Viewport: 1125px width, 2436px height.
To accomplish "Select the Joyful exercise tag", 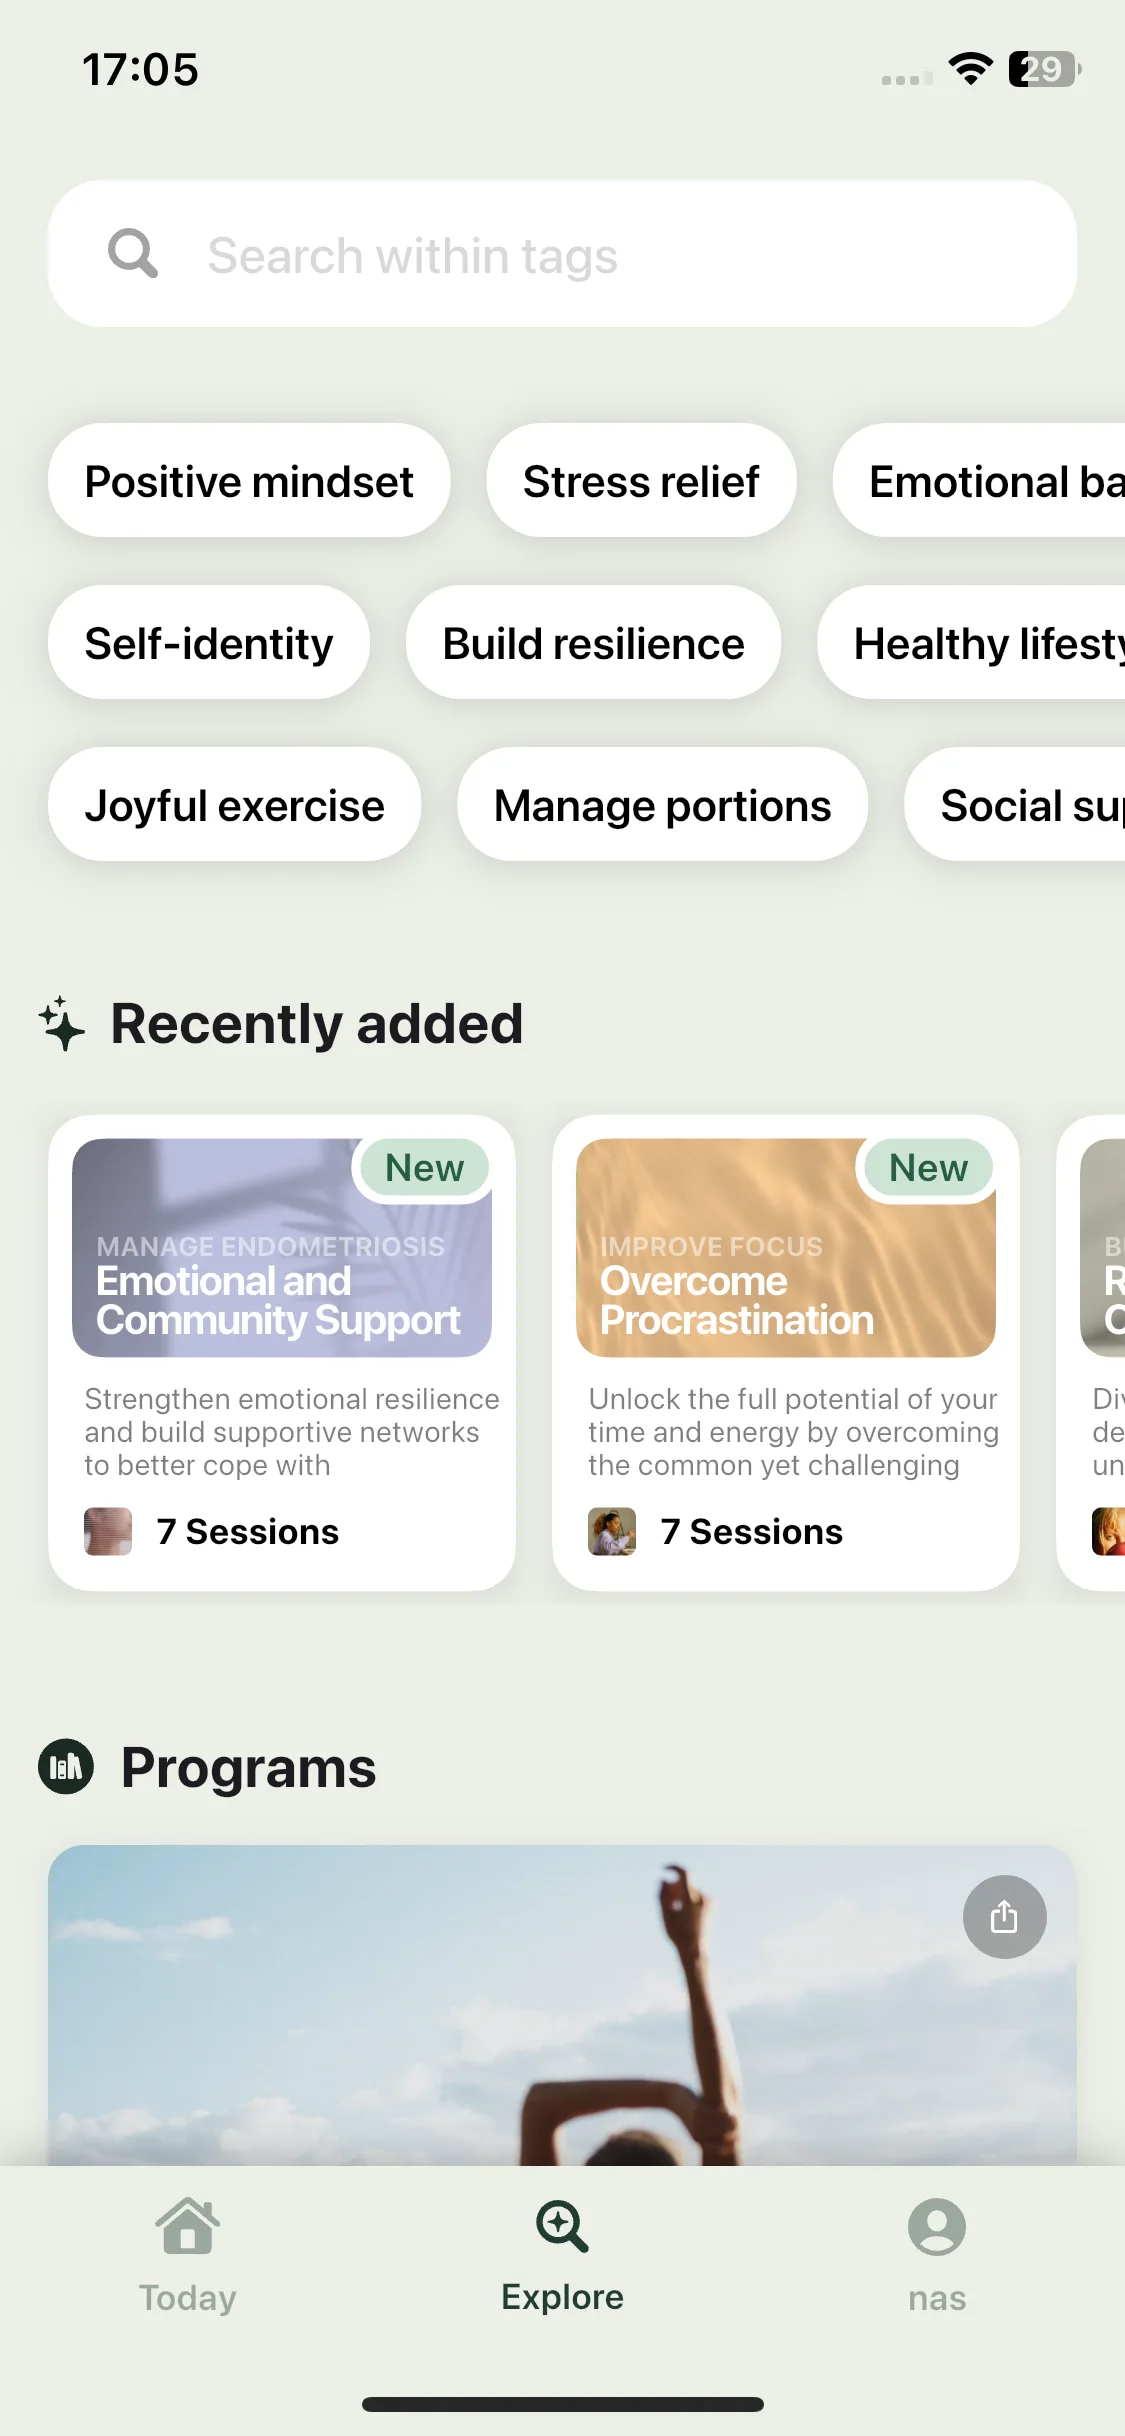I will point(234,805).
